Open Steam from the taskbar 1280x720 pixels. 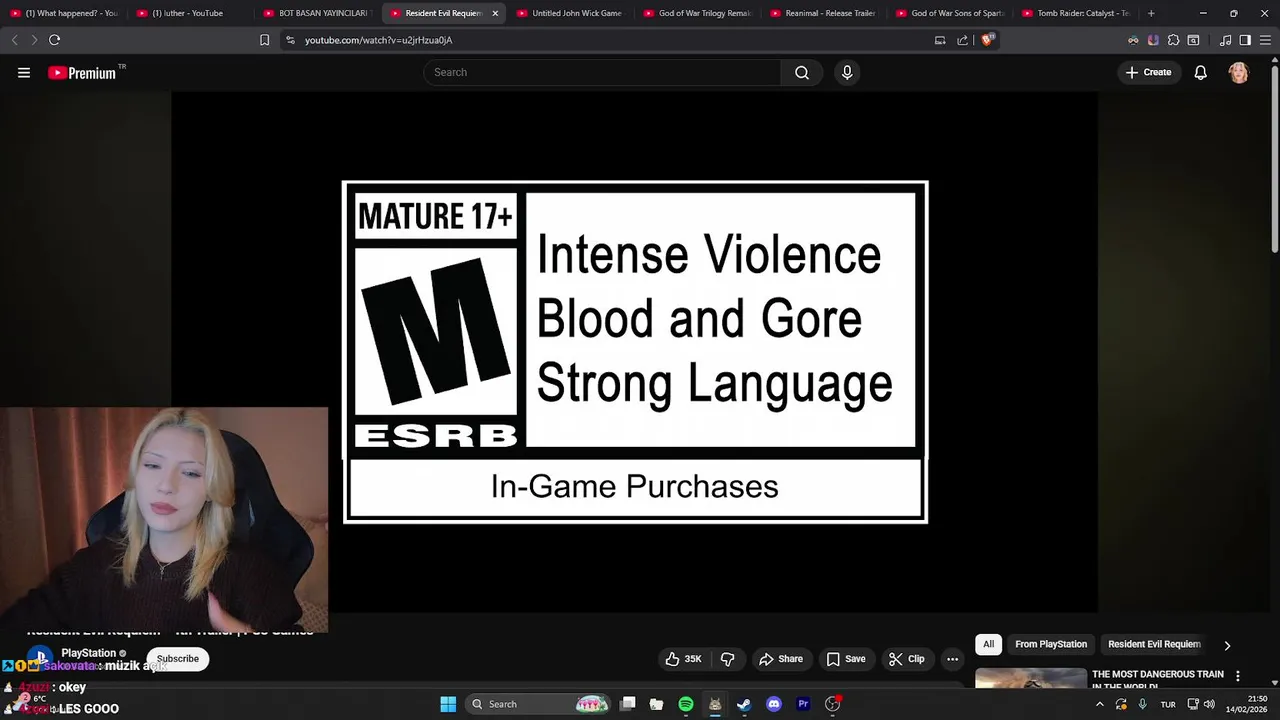[744, 704]
